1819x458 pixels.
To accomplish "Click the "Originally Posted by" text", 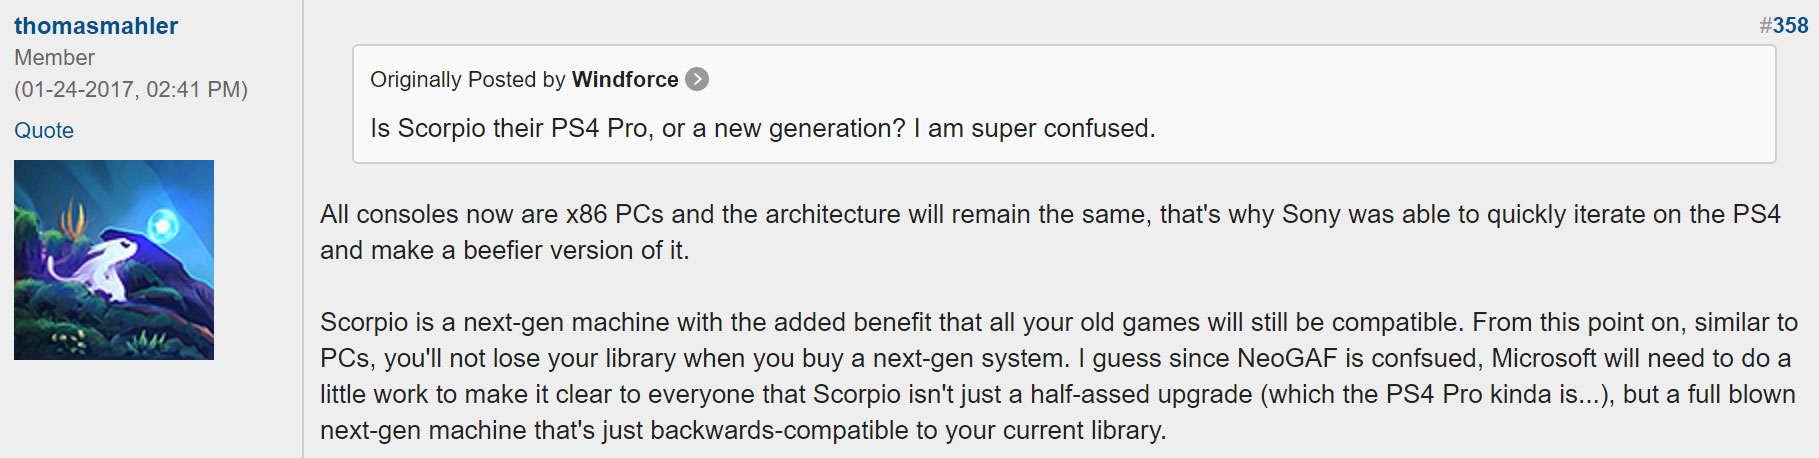I will point(468,79).
